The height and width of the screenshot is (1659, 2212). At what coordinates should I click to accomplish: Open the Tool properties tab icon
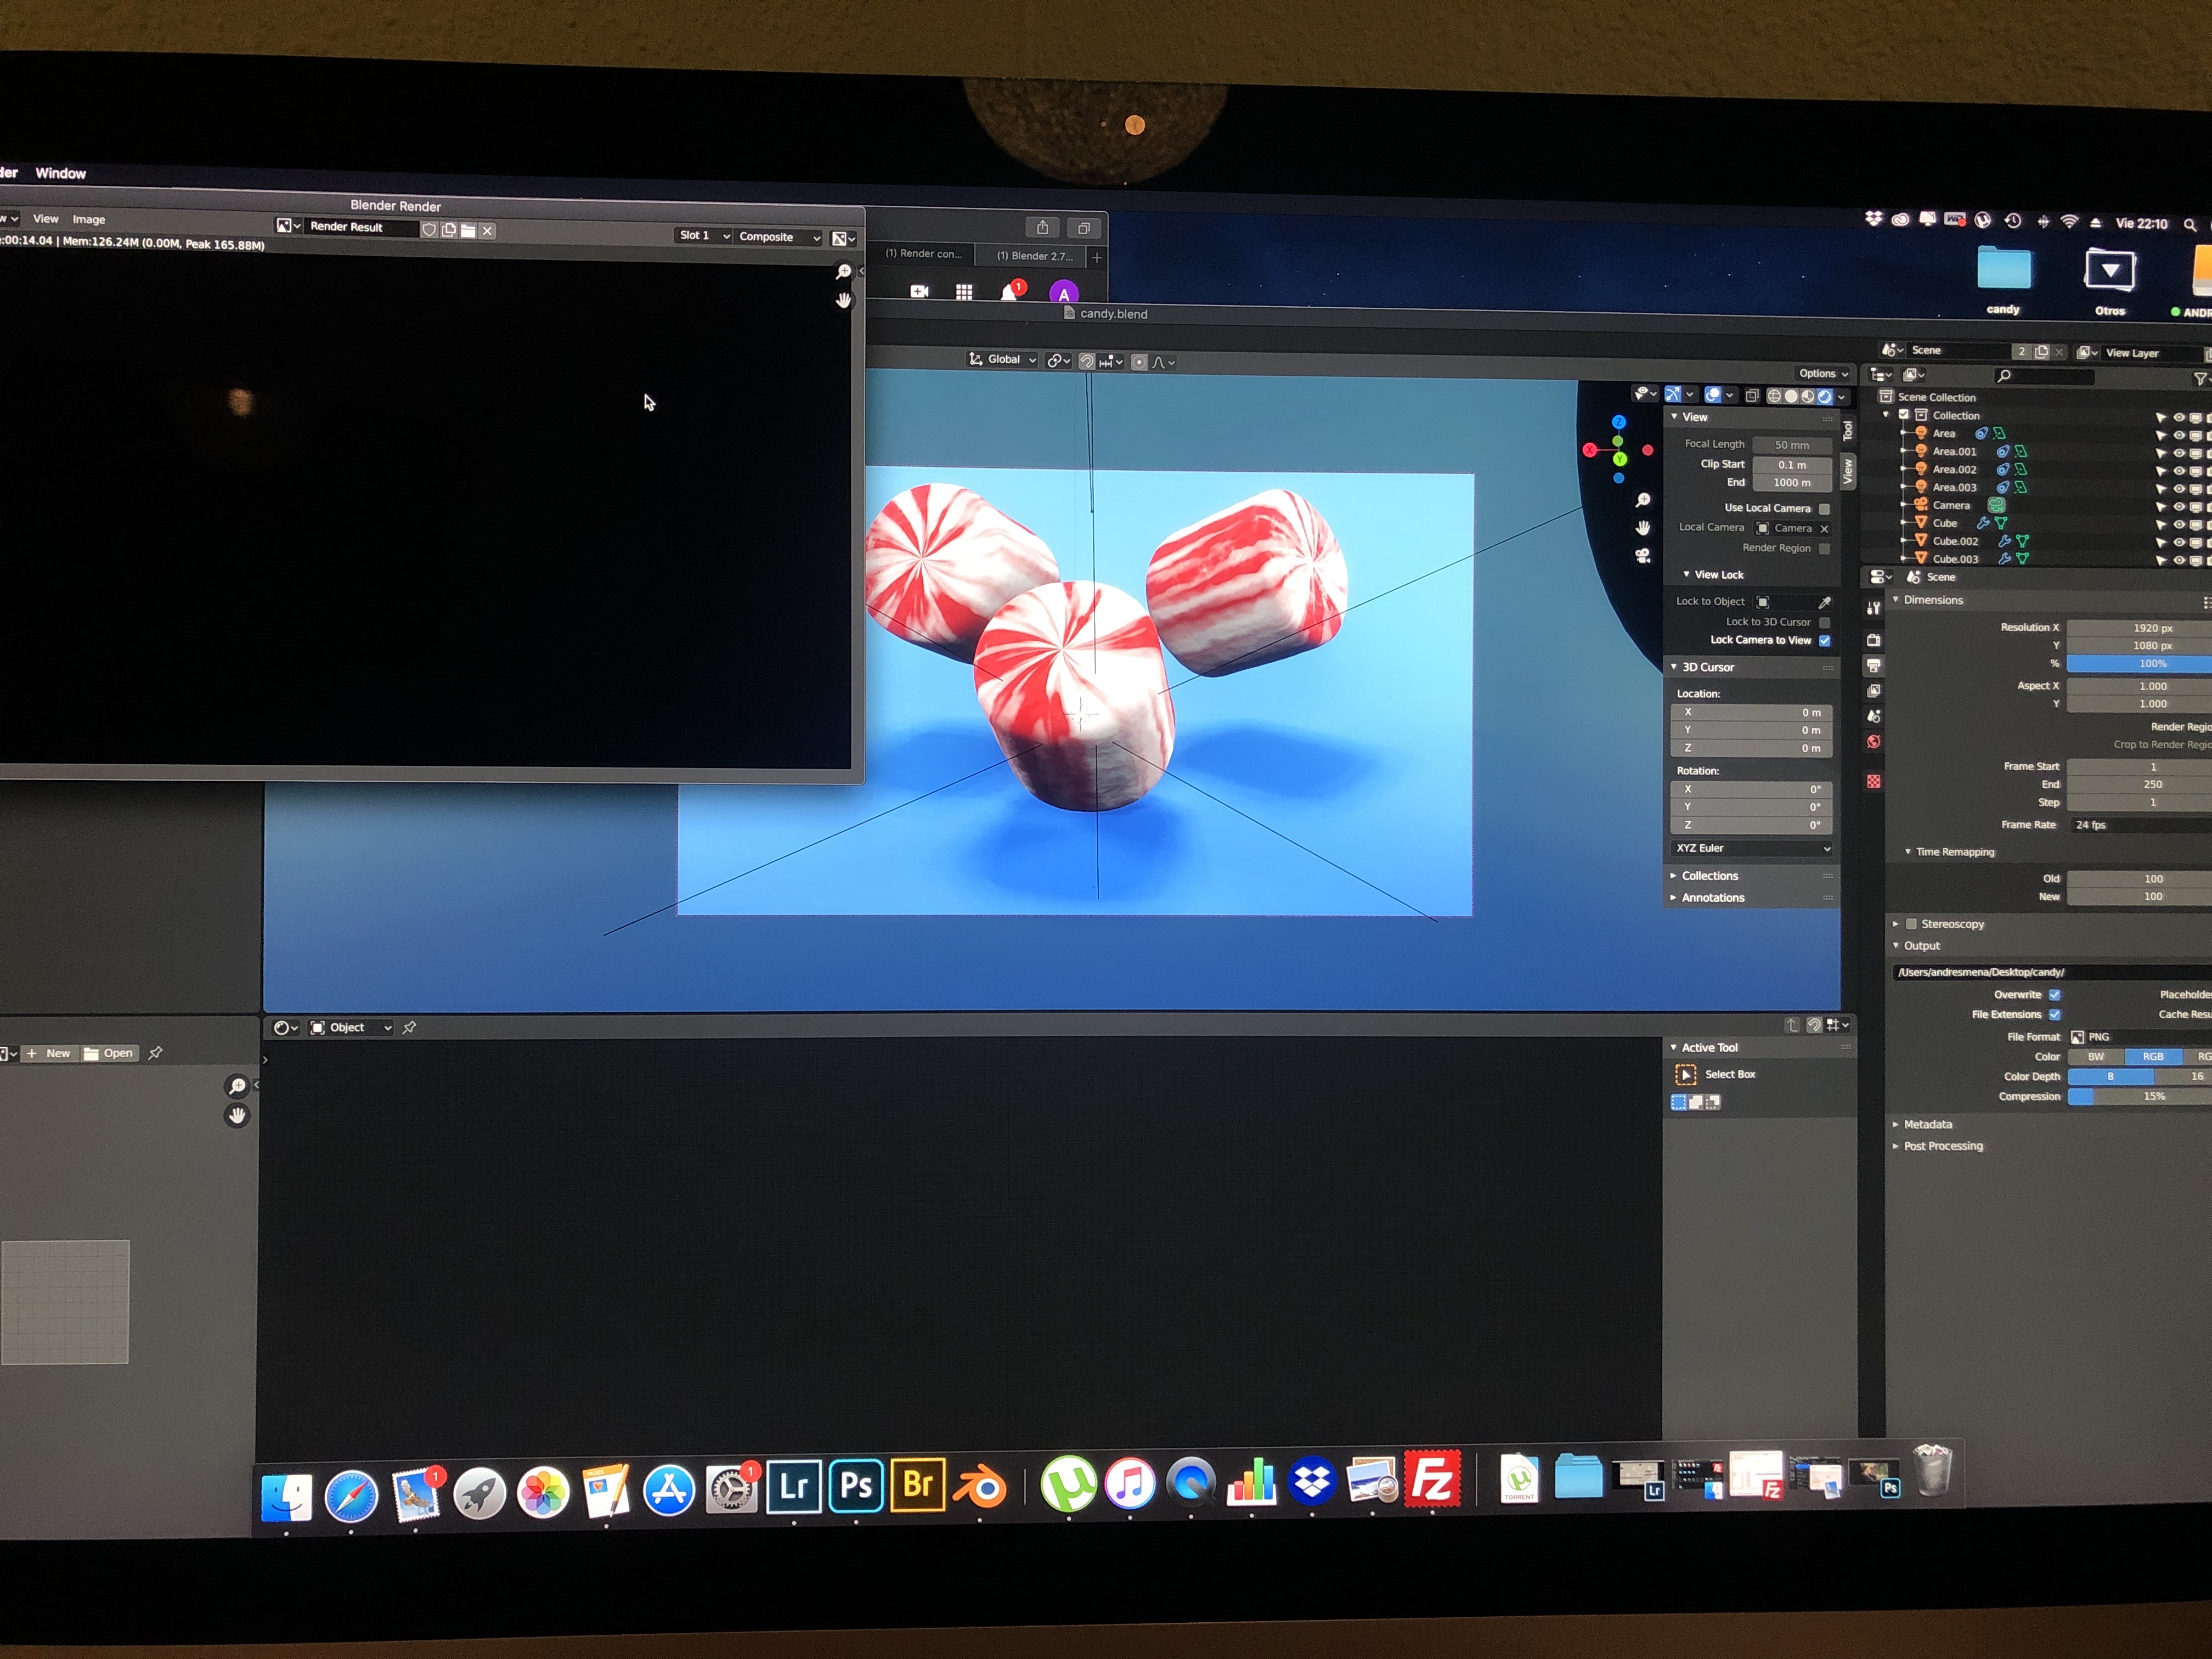1873,608
